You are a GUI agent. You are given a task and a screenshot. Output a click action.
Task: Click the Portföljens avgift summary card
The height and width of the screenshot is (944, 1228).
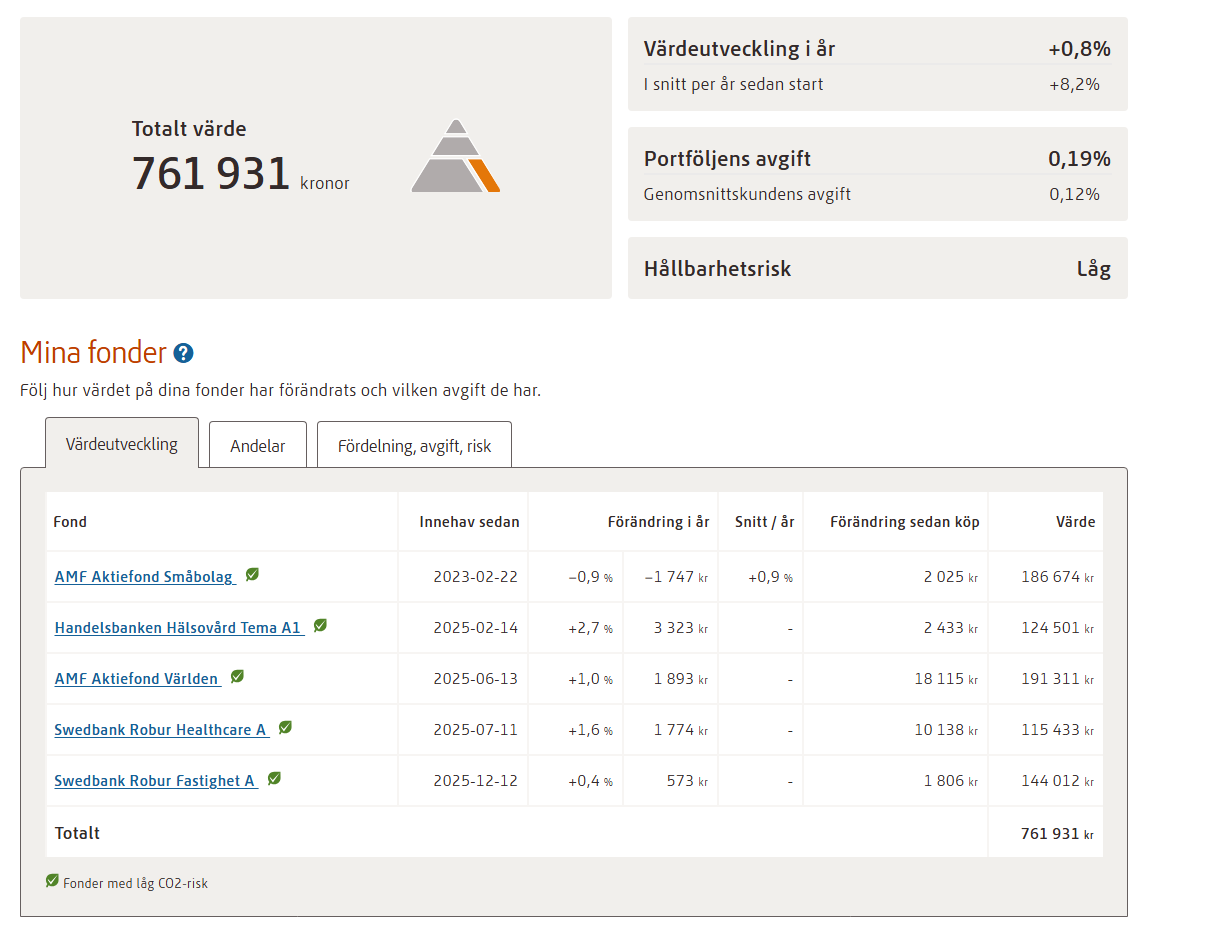click(x=877, y=174)
